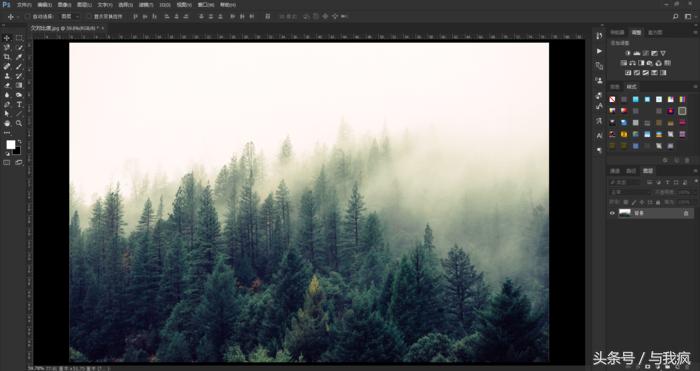Add an Invert adjustment
700x371 pixels.
[628, 73]
